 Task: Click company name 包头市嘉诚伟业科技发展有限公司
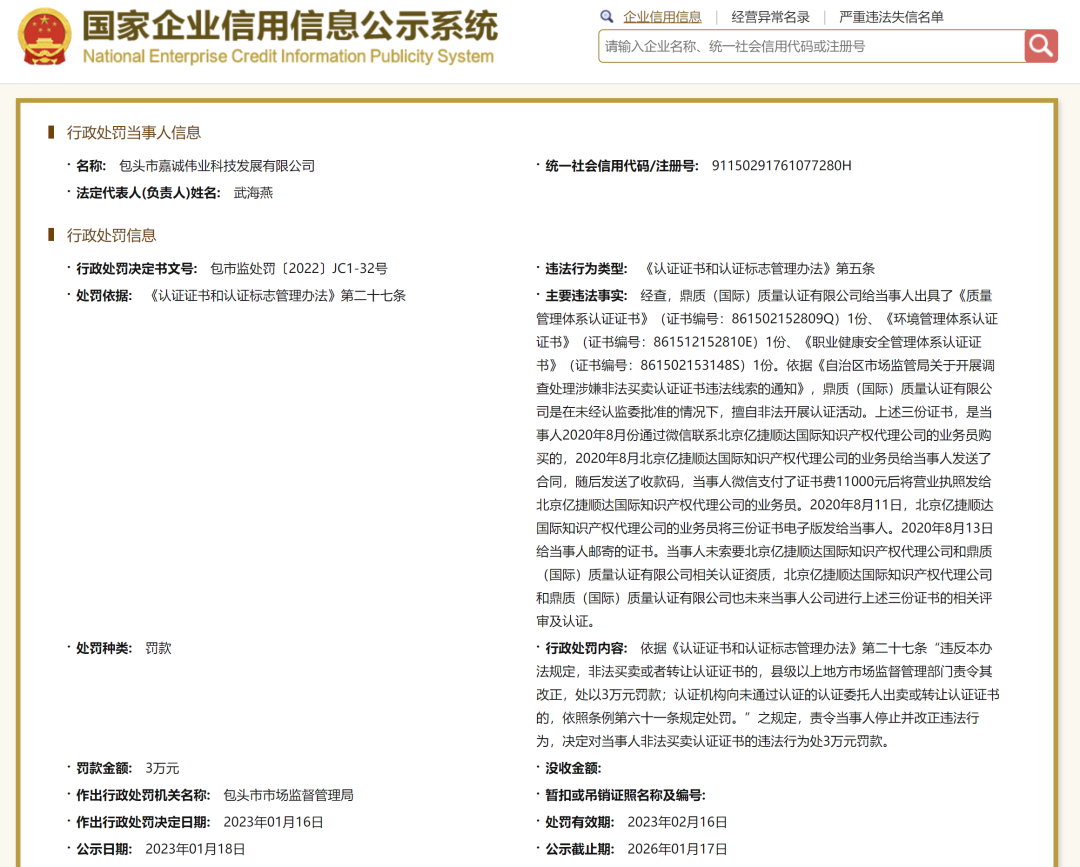[217, 166]
